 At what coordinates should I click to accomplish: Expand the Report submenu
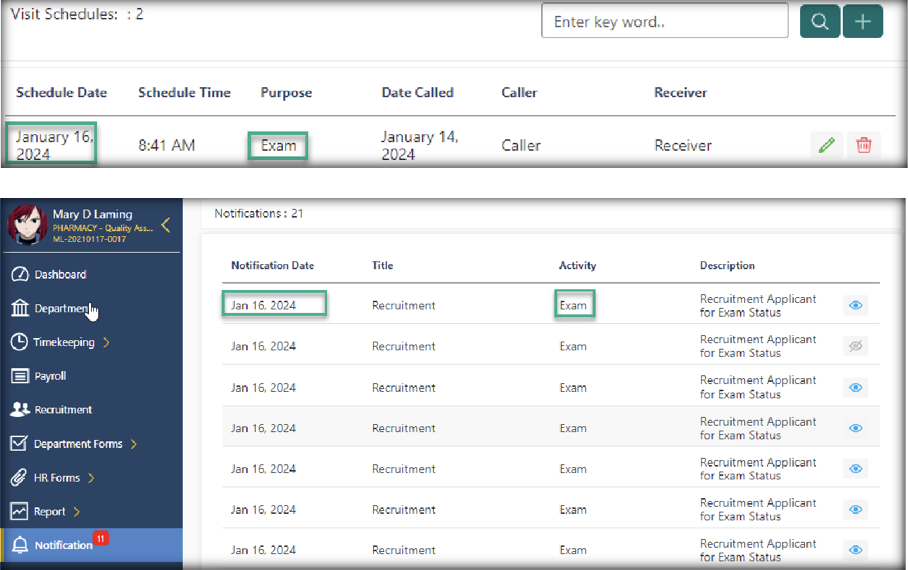tap(77, 512)
